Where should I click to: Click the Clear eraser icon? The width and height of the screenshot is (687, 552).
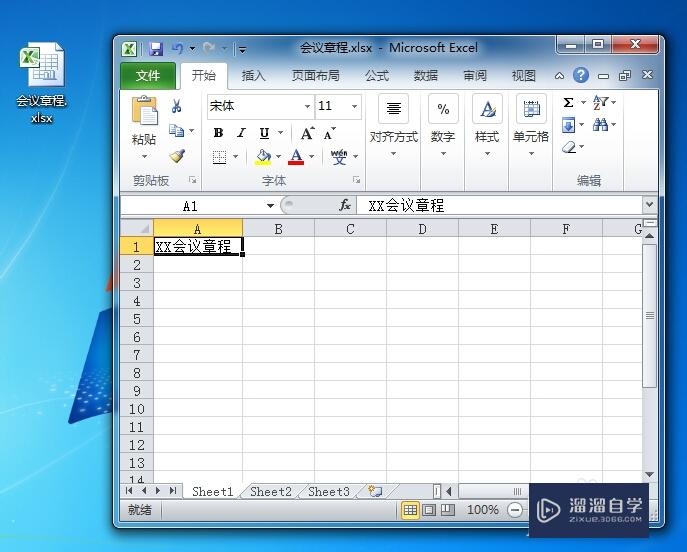(569, 147)
